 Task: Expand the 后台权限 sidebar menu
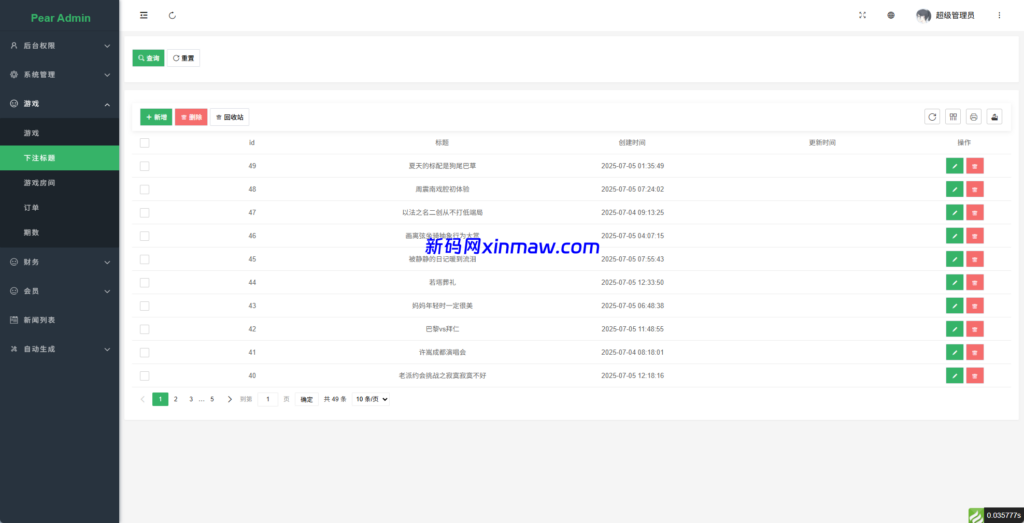tap(59, 46)
